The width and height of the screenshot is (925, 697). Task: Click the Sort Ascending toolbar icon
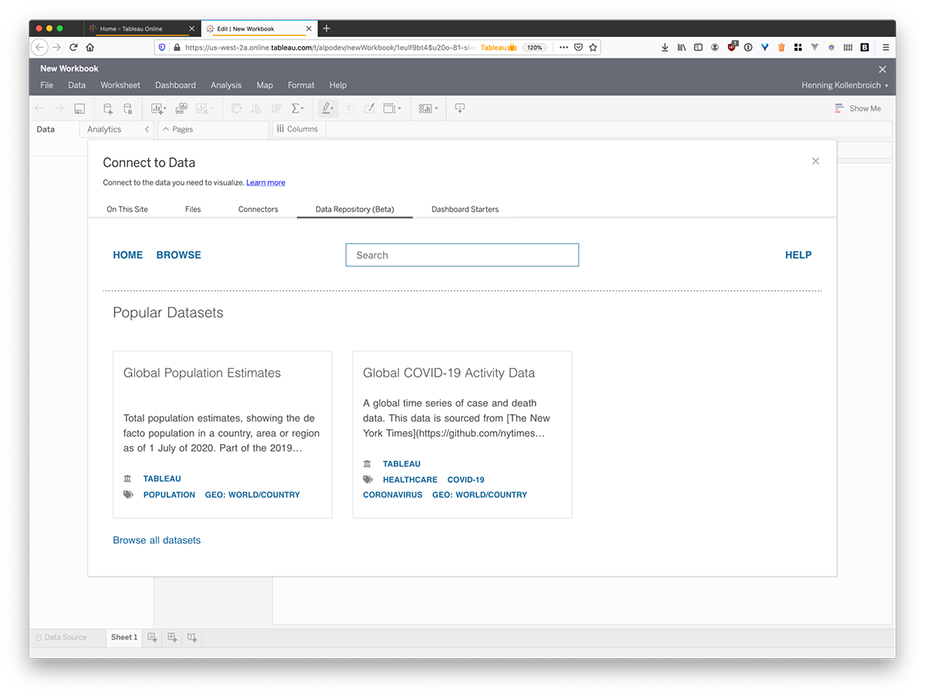tap(257, 109)
